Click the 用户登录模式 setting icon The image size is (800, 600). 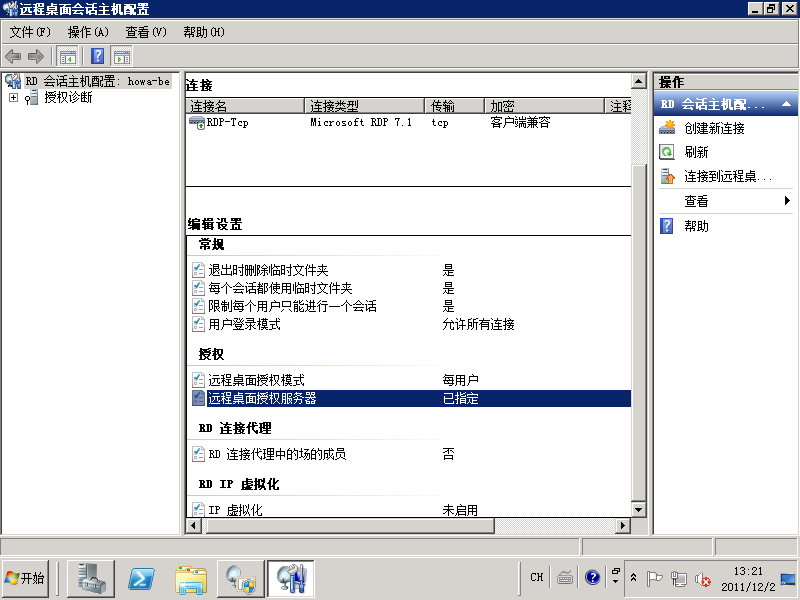coord(198,324)
